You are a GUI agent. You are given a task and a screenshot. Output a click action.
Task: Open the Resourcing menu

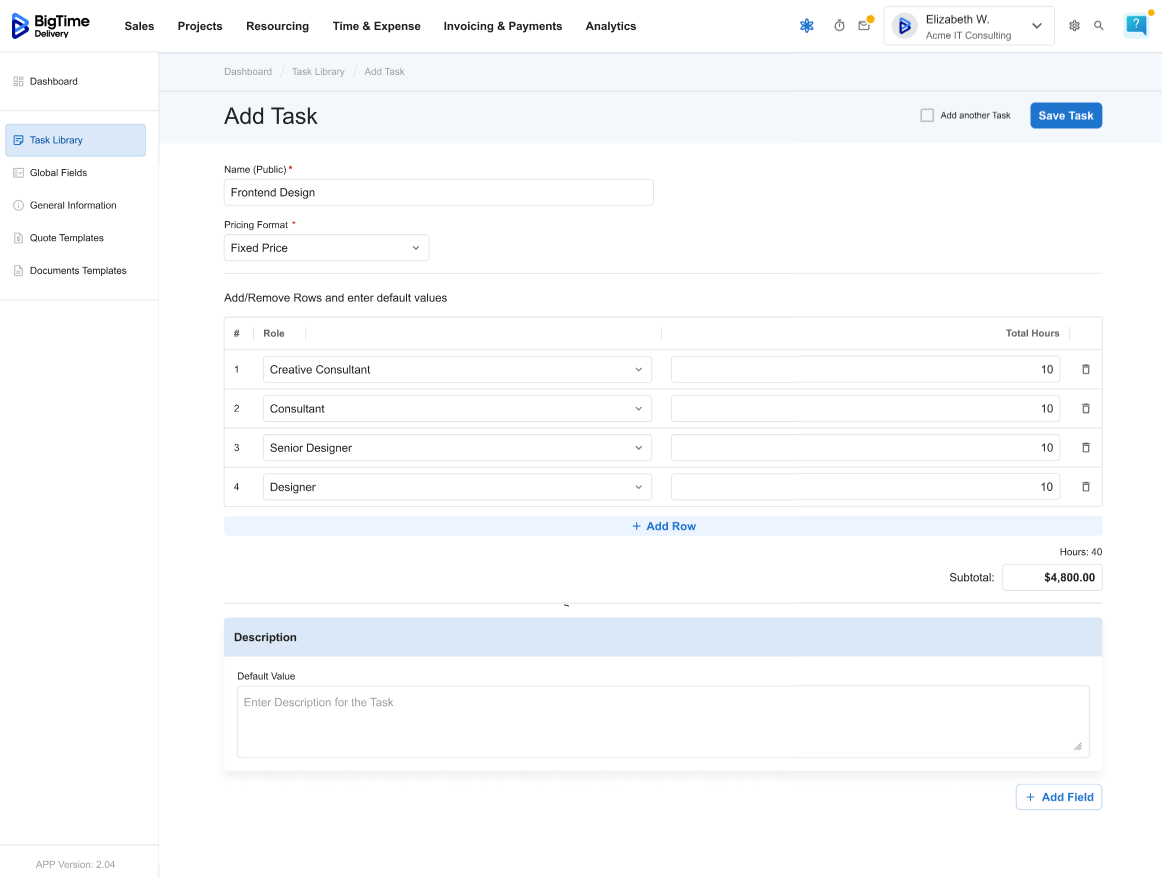pos(277,26)
